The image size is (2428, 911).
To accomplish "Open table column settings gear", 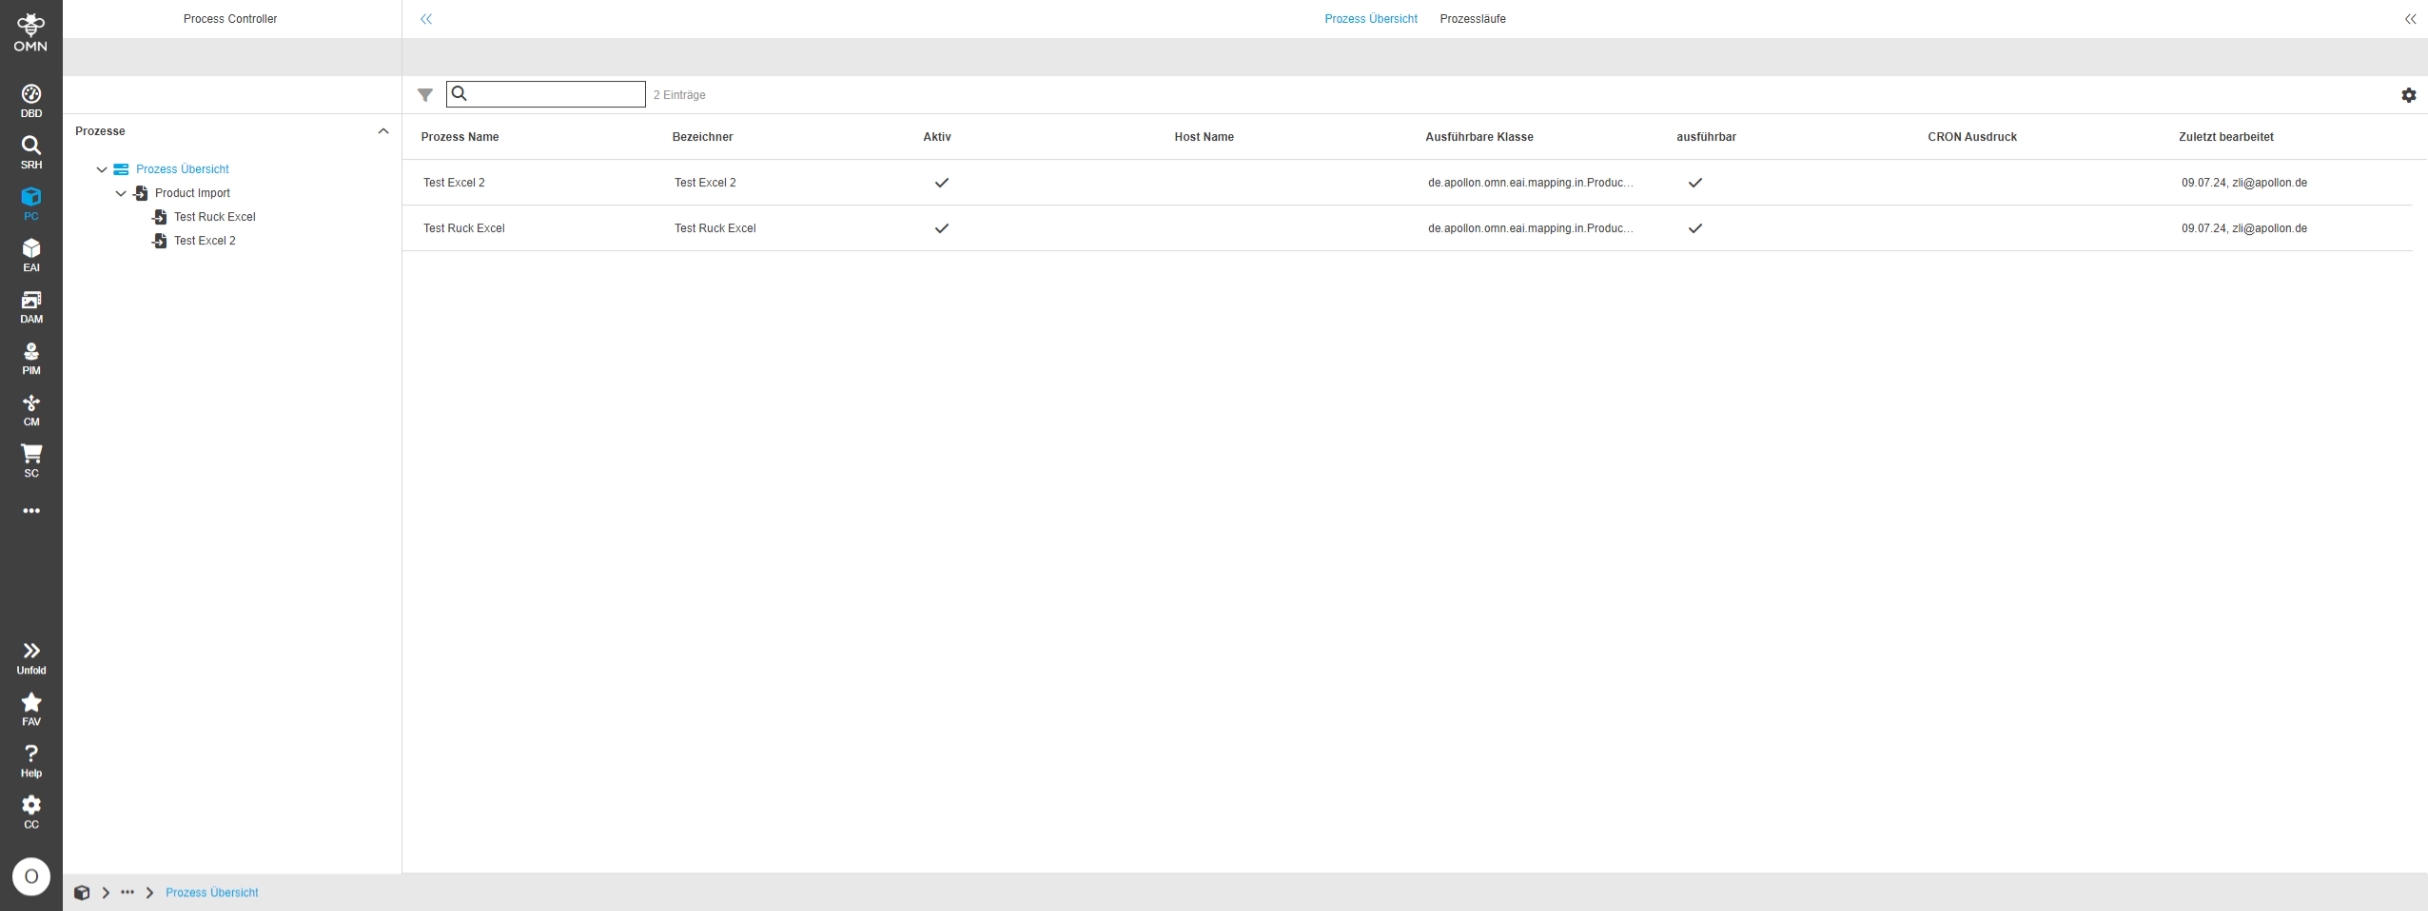I will [x=2408, y=95].
